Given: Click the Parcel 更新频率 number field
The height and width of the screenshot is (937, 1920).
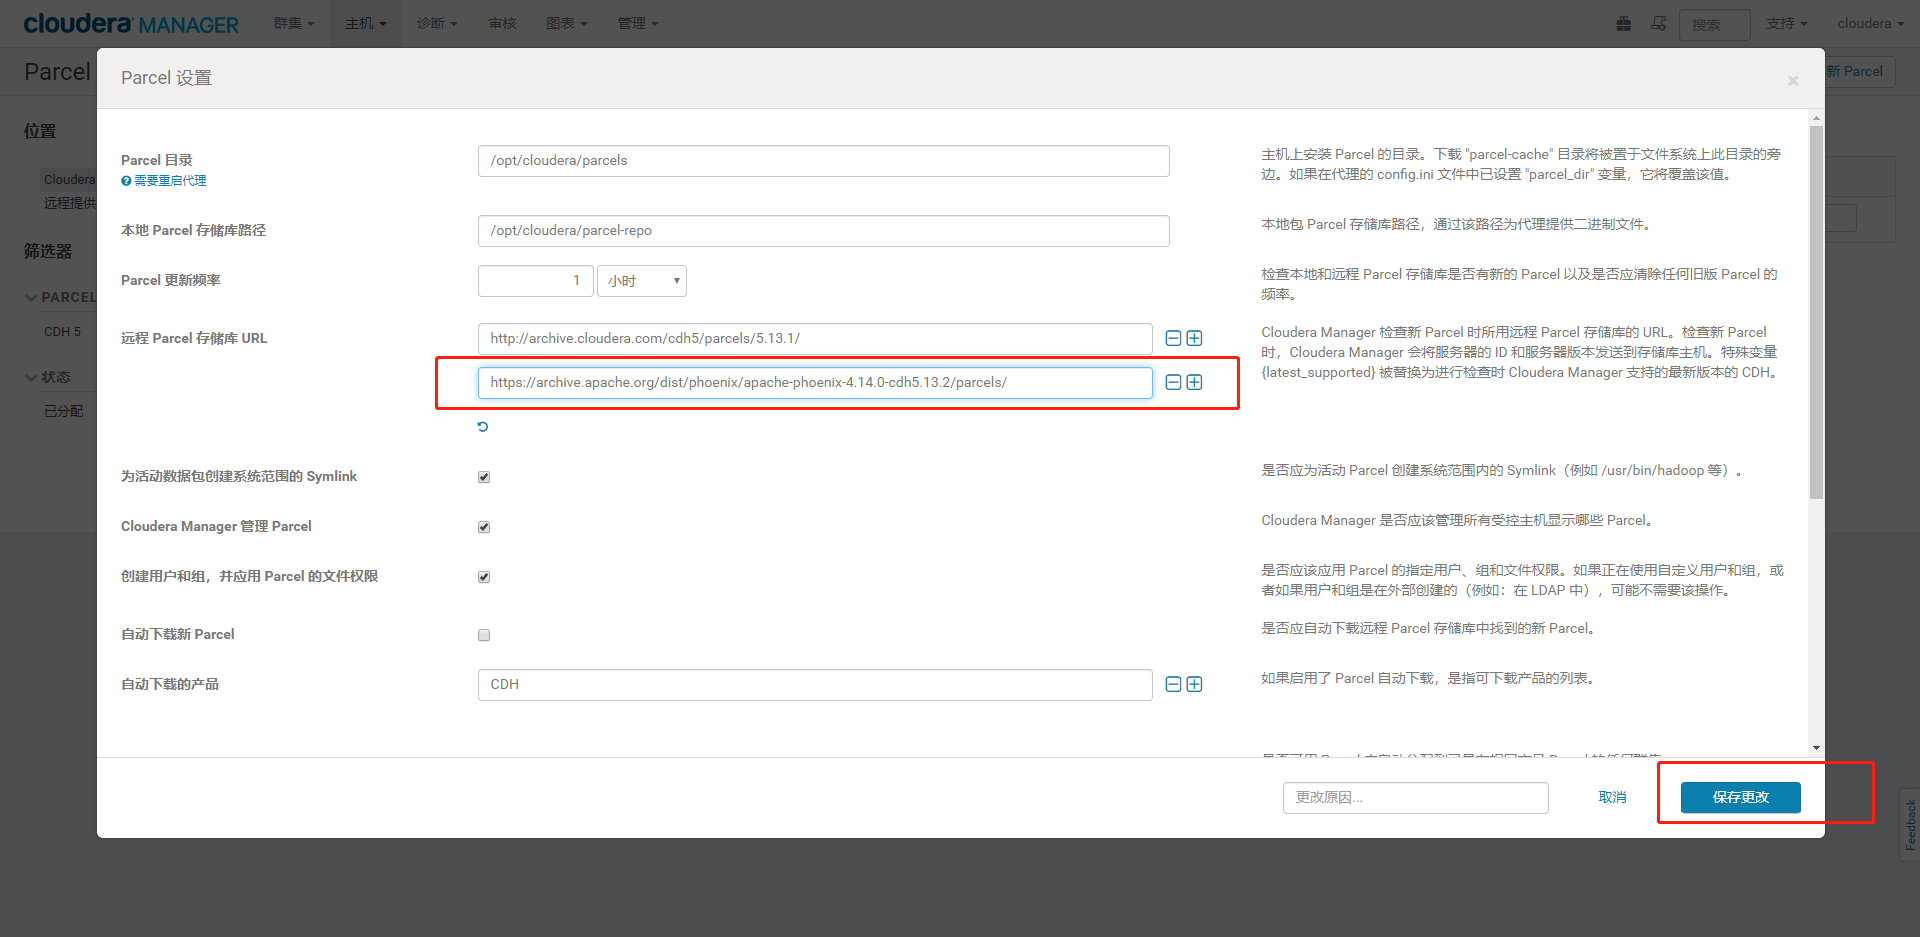Looking at the screenshot, I should point(536,281).
